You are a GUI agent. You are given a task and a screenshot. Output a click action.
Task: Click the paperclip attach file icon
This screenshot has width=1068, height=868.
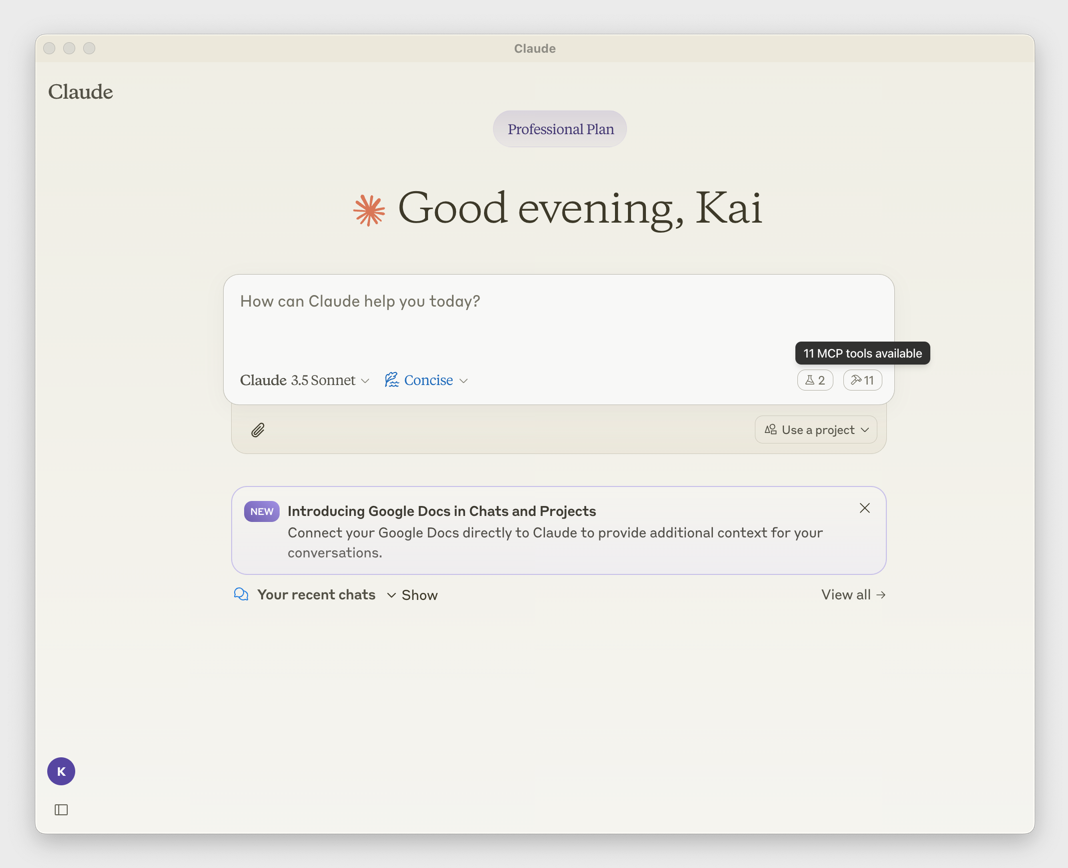pos(257,430)
